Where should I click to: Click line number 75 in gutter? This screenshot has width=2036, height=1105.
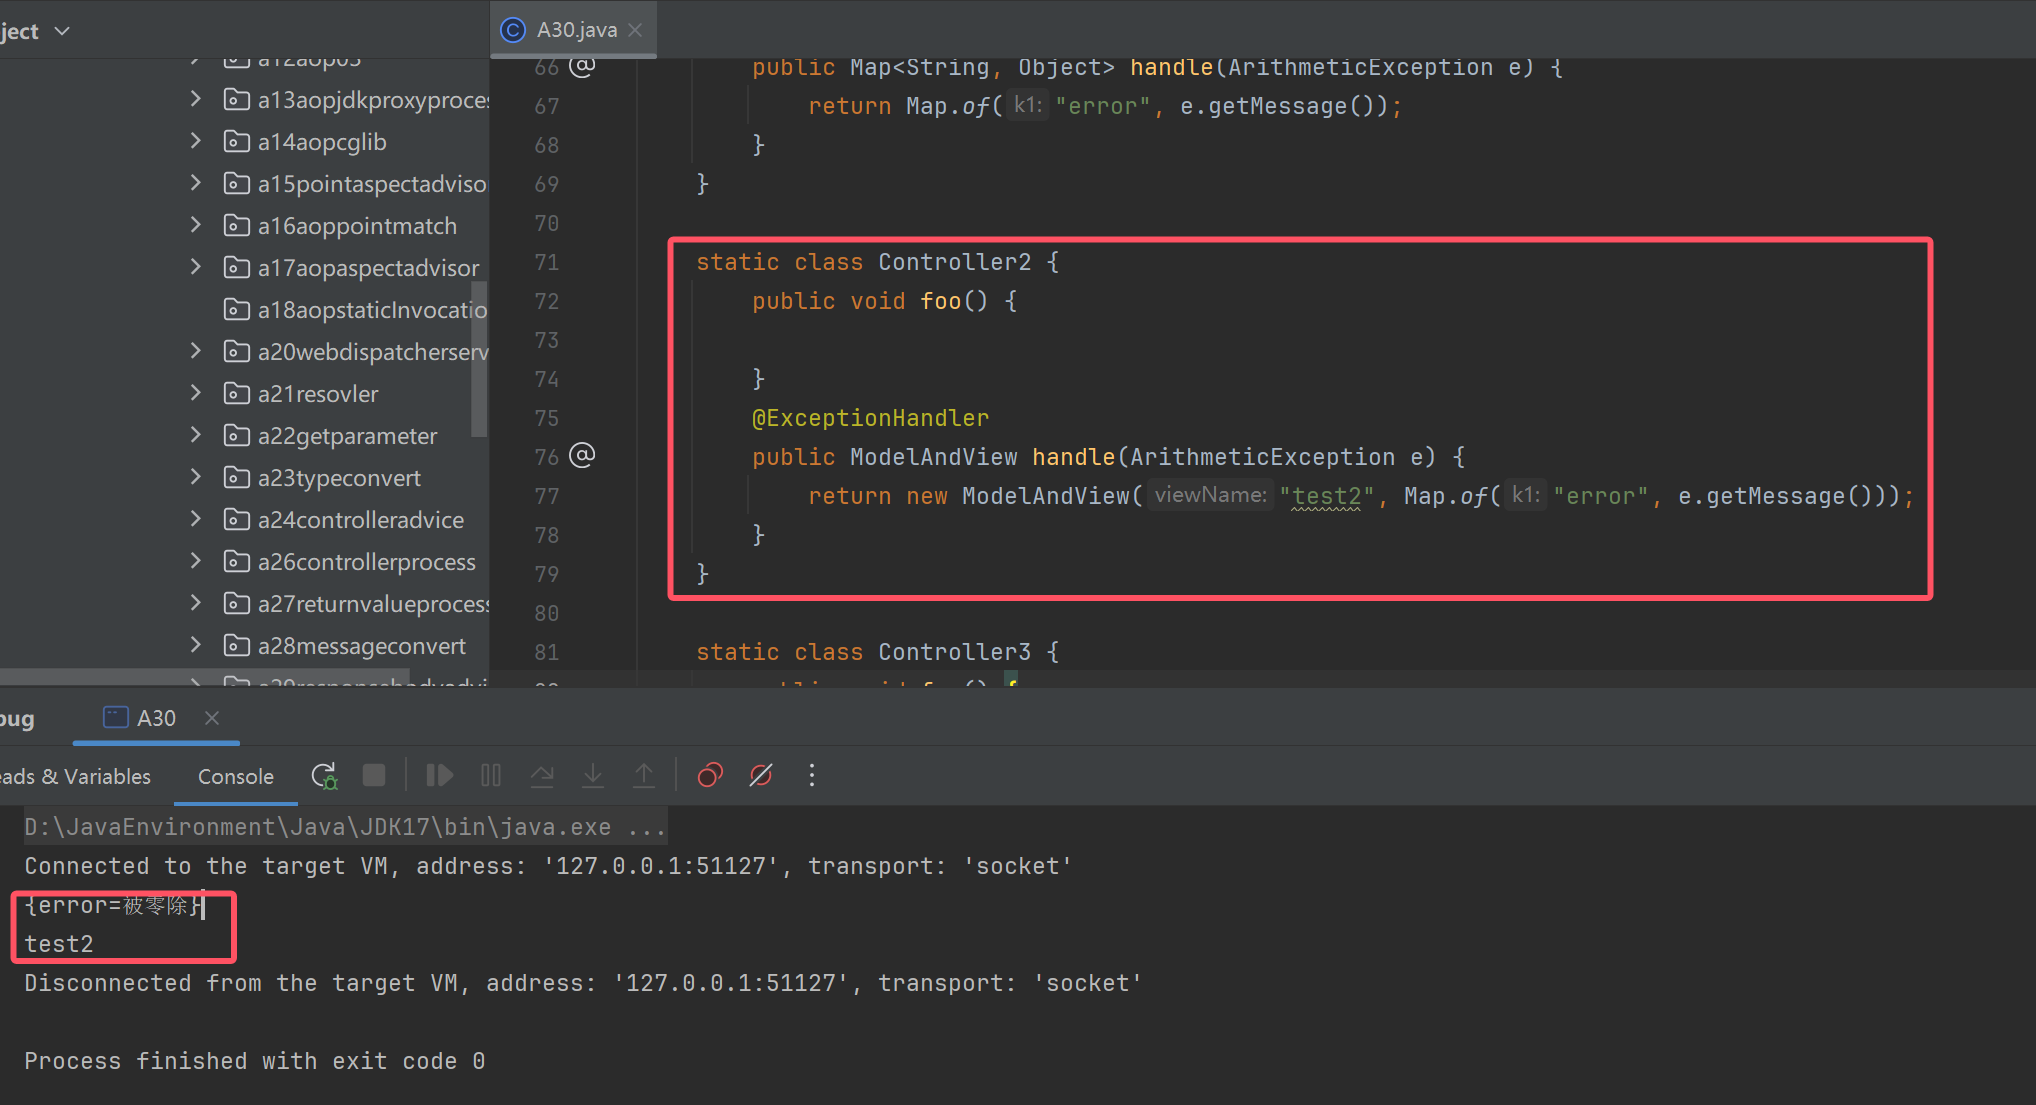(x=546, y=418)
